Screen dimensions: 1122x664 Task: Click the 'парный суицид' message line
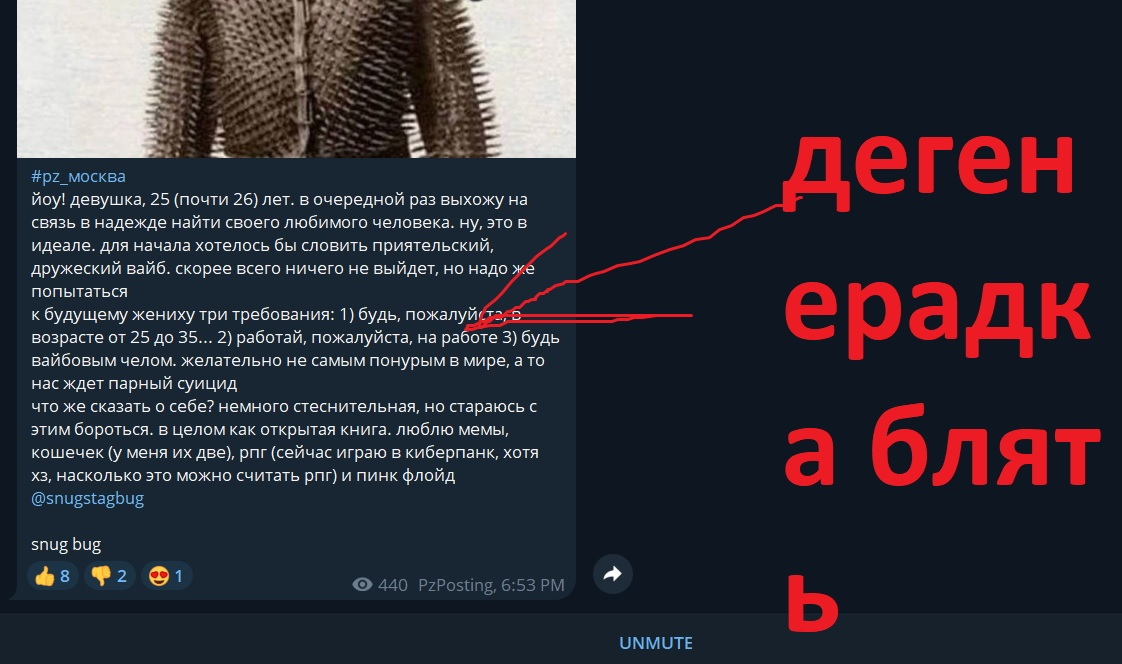point(134,384)
